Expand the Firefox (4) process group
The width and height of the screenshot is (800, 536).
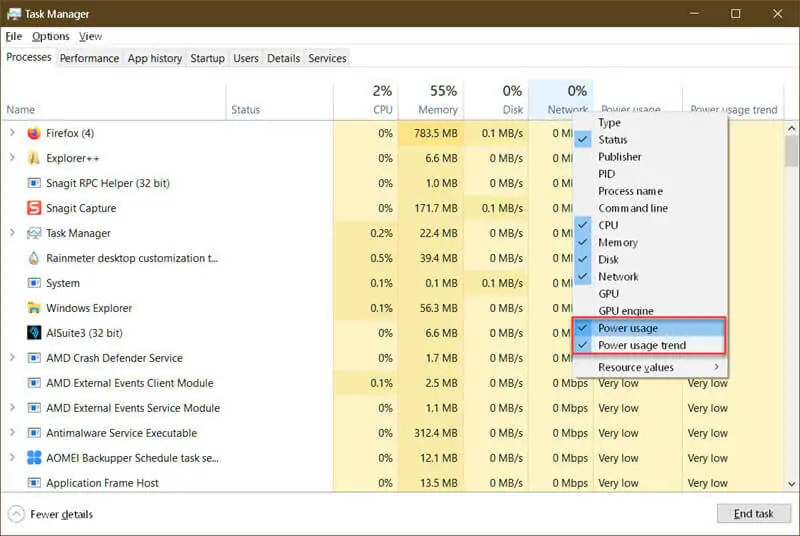[12, 133]
